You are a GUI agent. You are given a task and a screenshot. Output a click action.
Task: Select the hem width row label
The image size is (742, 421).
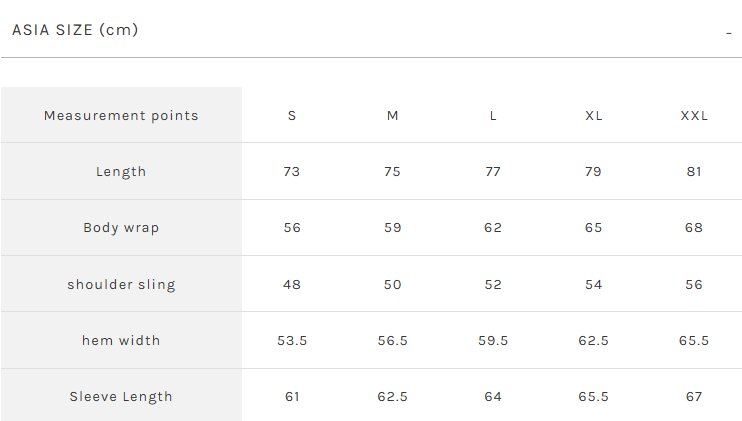tap(121, 341)
